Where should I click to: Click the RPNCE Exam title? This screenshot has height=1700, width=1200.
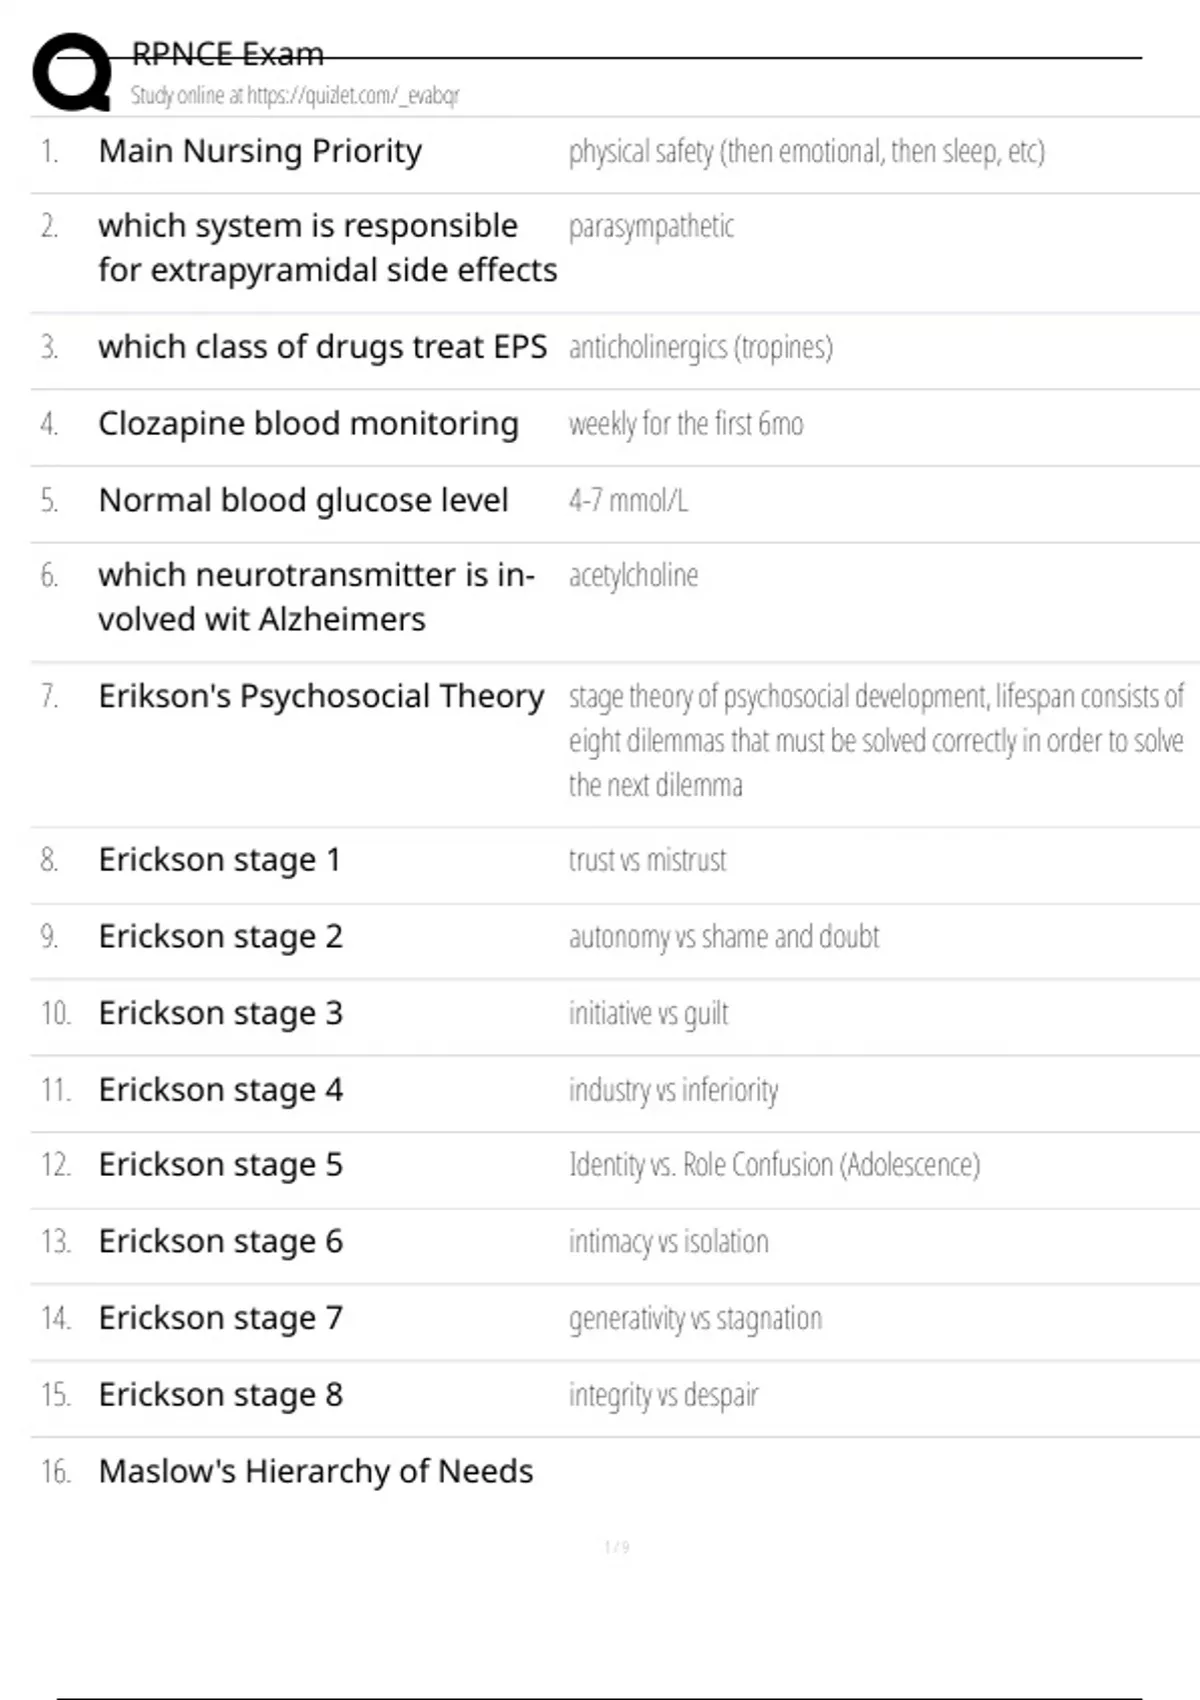[228, 54]
